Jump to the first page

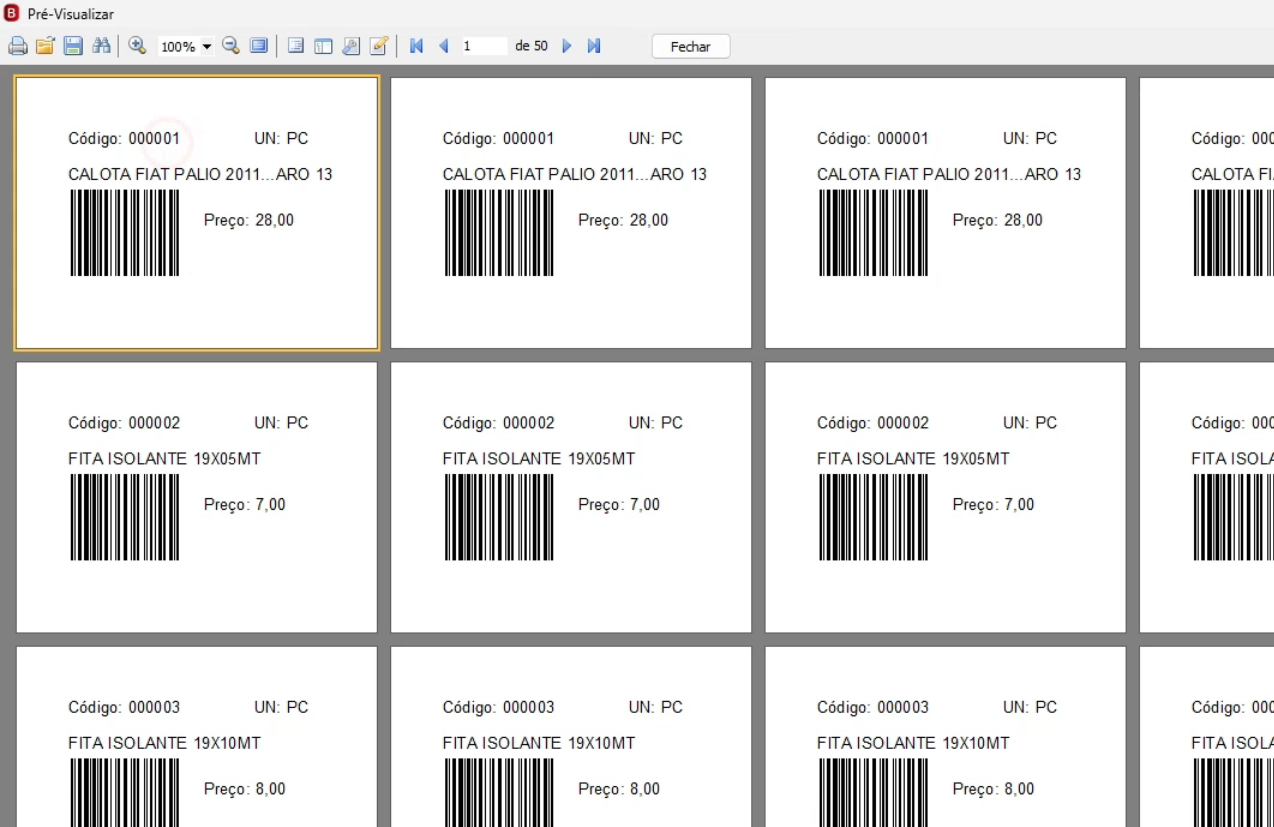click(417, 46)
